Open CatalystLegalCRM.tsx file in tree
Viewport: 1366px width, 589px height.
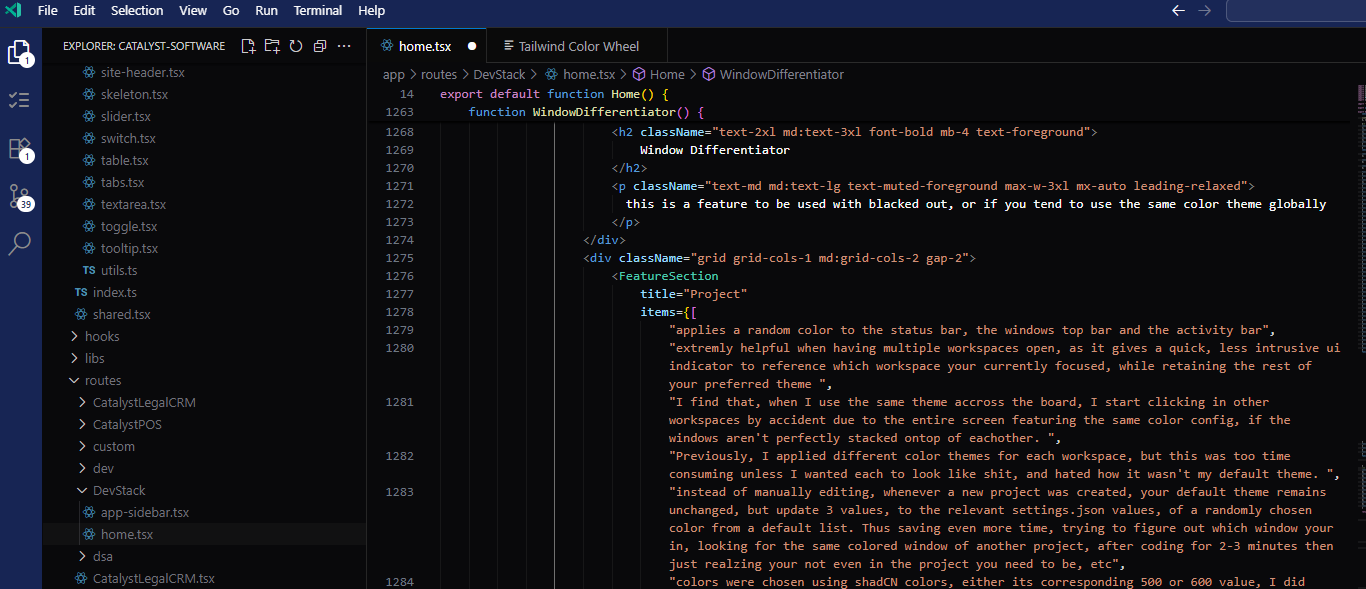pos(153,578)
